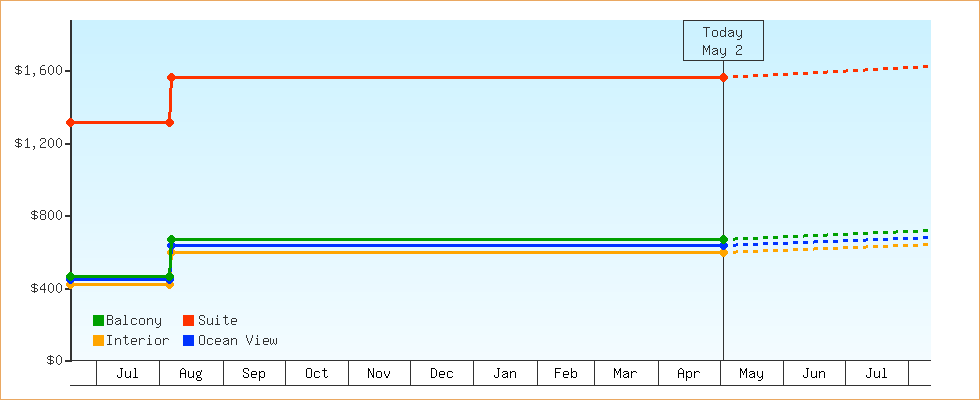Select the May month cell on the axis

tap(752, 373)
